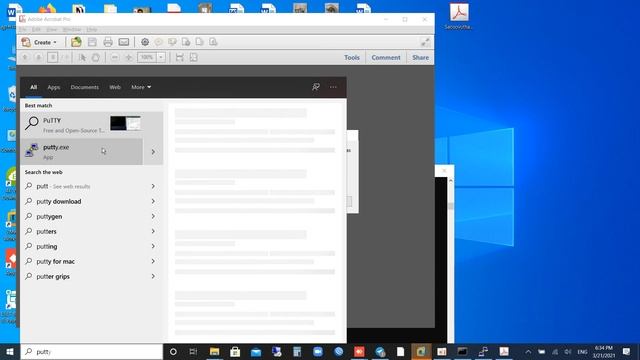Open File Explorer from taskbar
640x360 pixels.
[x=214, y=351]
